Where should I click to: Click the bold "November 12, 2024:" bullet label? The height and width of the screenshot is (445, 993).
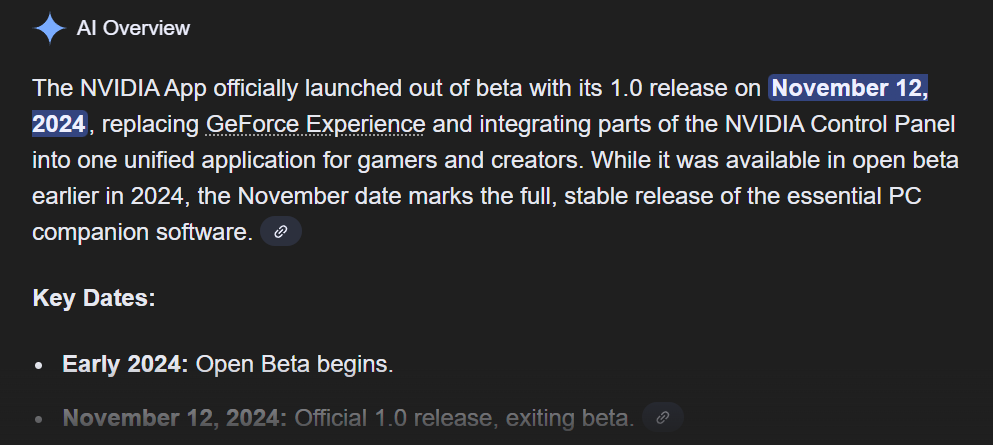pos(175,417)
